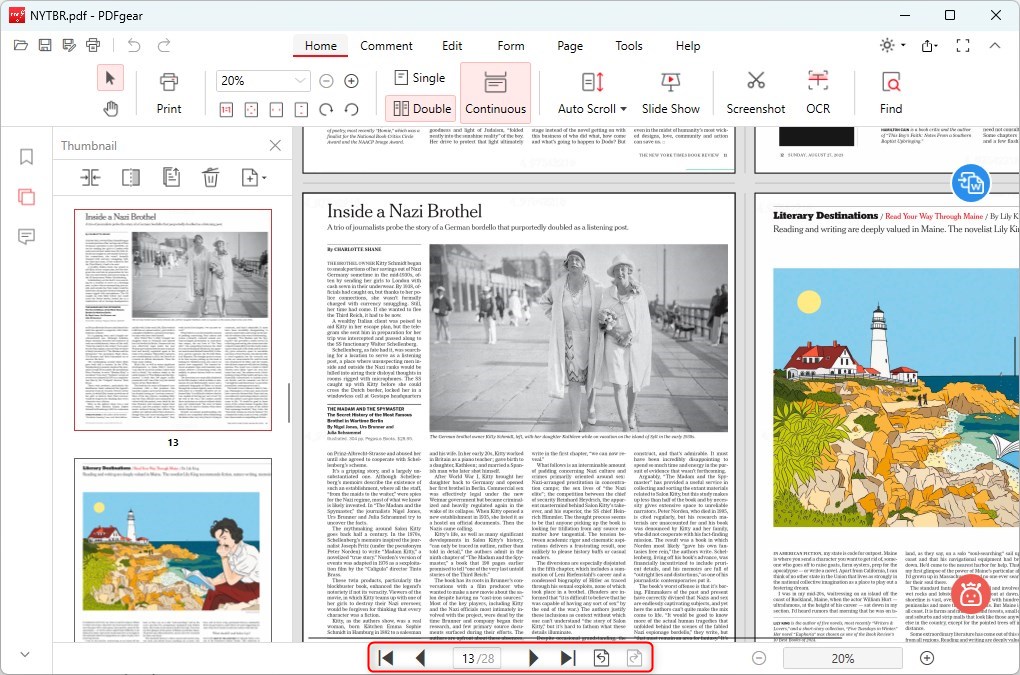Jump to the last page
The image size is (1020, 675).
click(x=568, y=658)
